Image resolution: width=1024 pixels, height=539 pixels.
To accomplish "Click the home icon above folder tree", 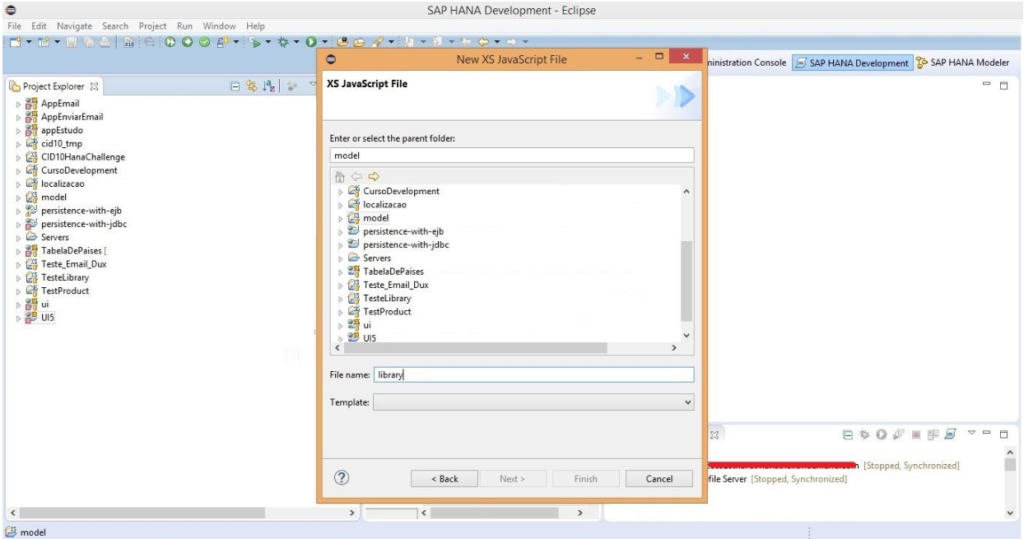I will 340,176.
